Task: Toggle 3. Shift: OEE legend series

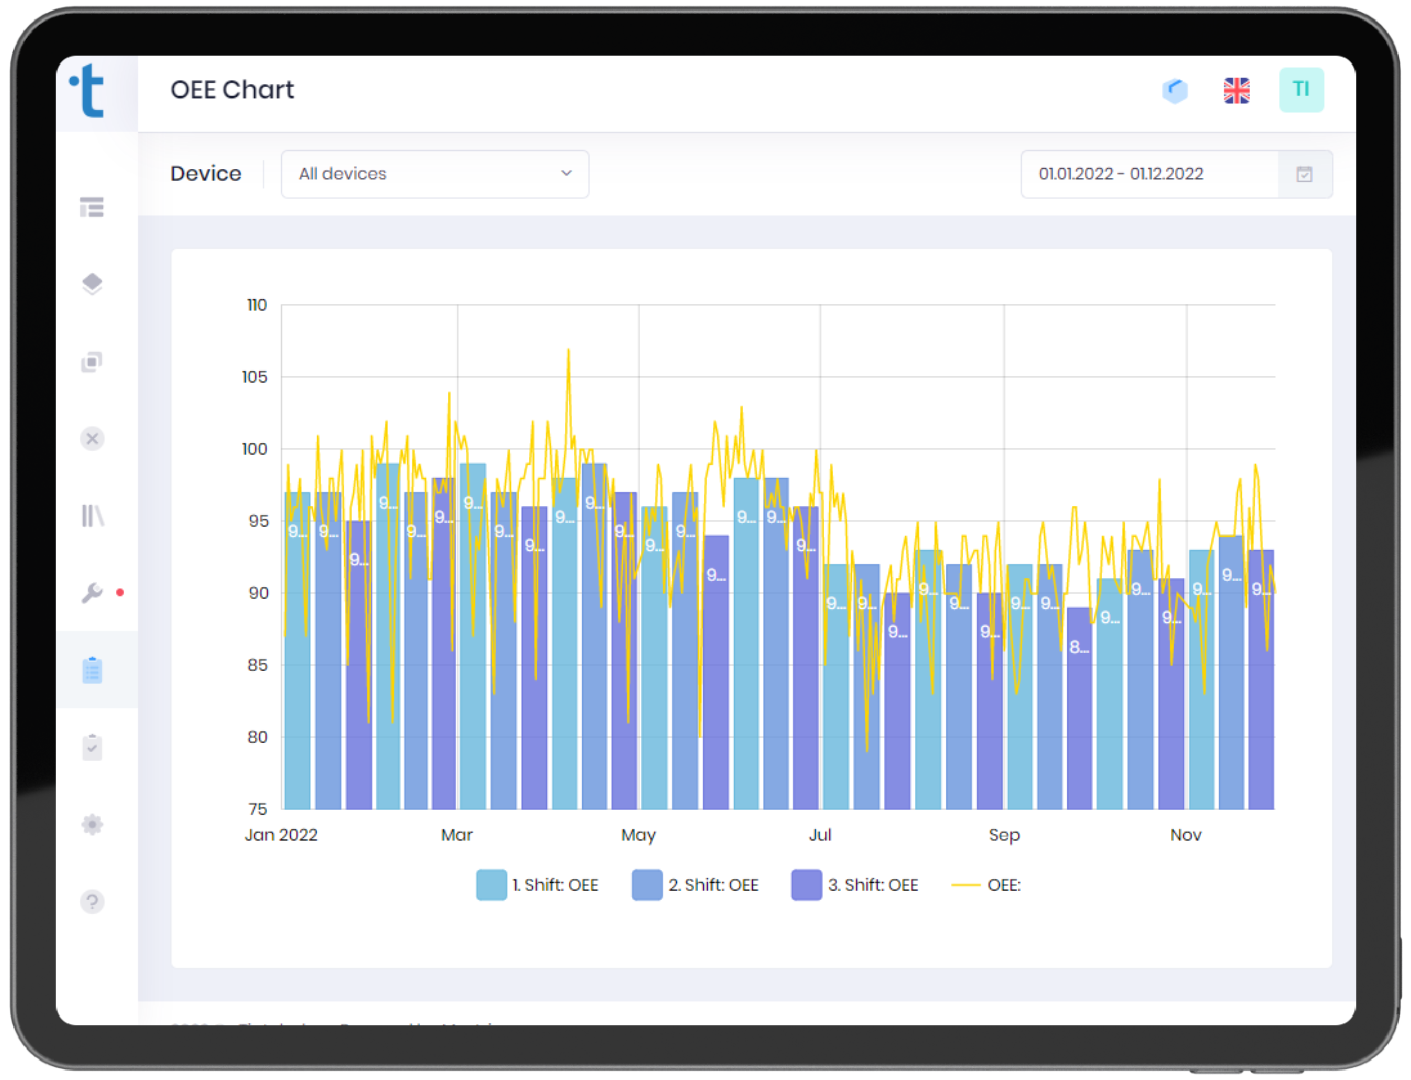Action: click(855, 885)
